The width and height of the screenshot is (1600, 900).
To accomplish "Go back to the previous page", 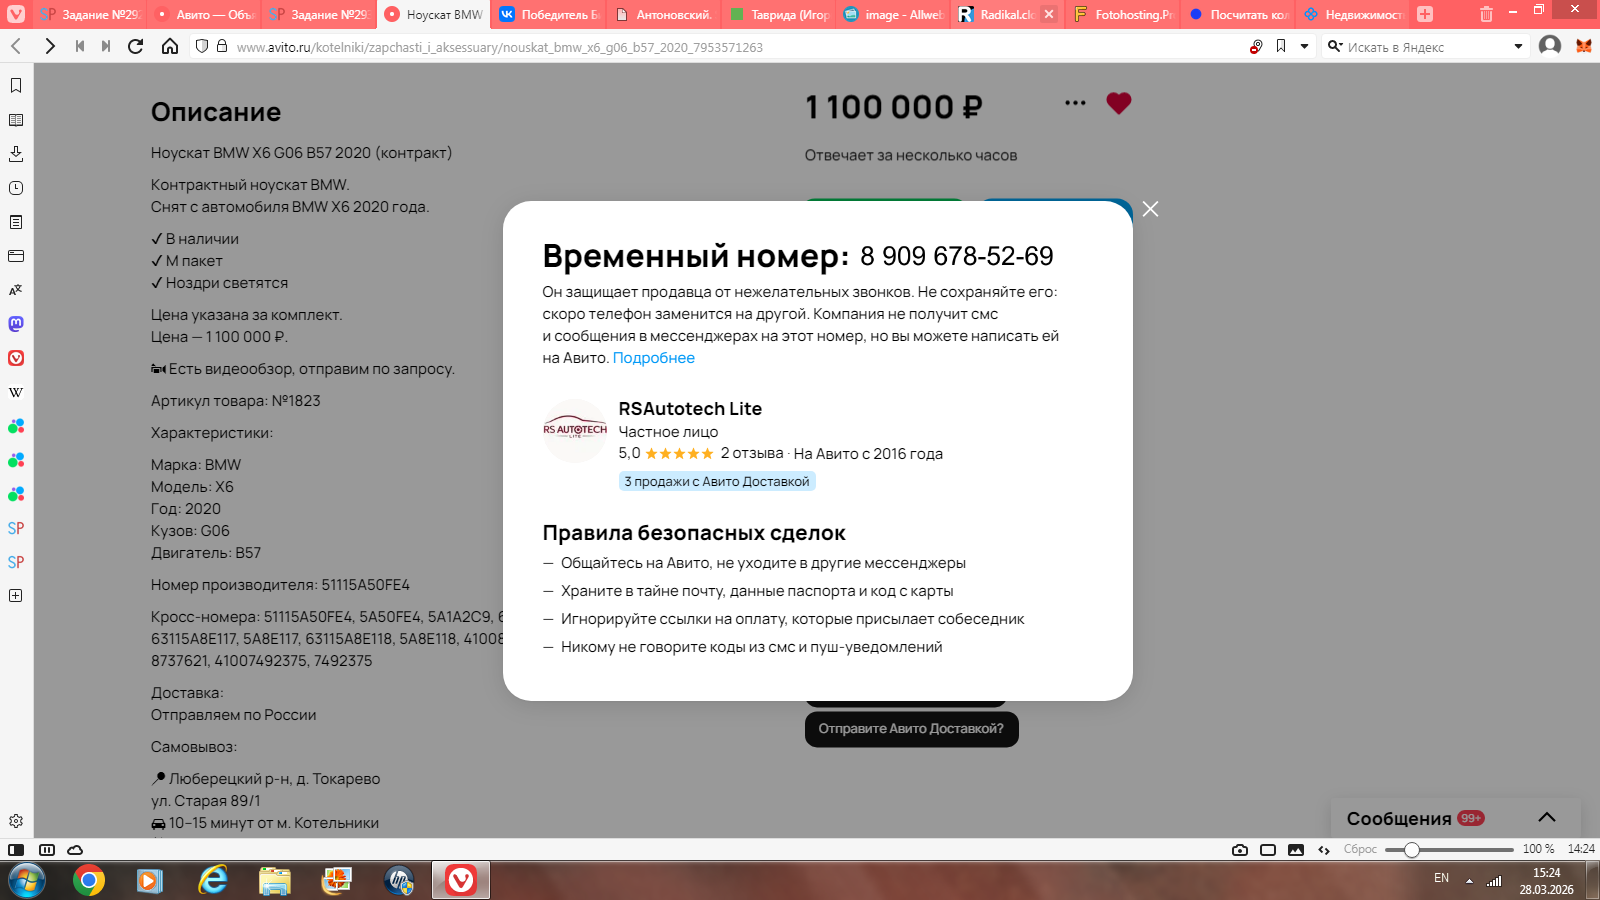I will click(17, 46).
